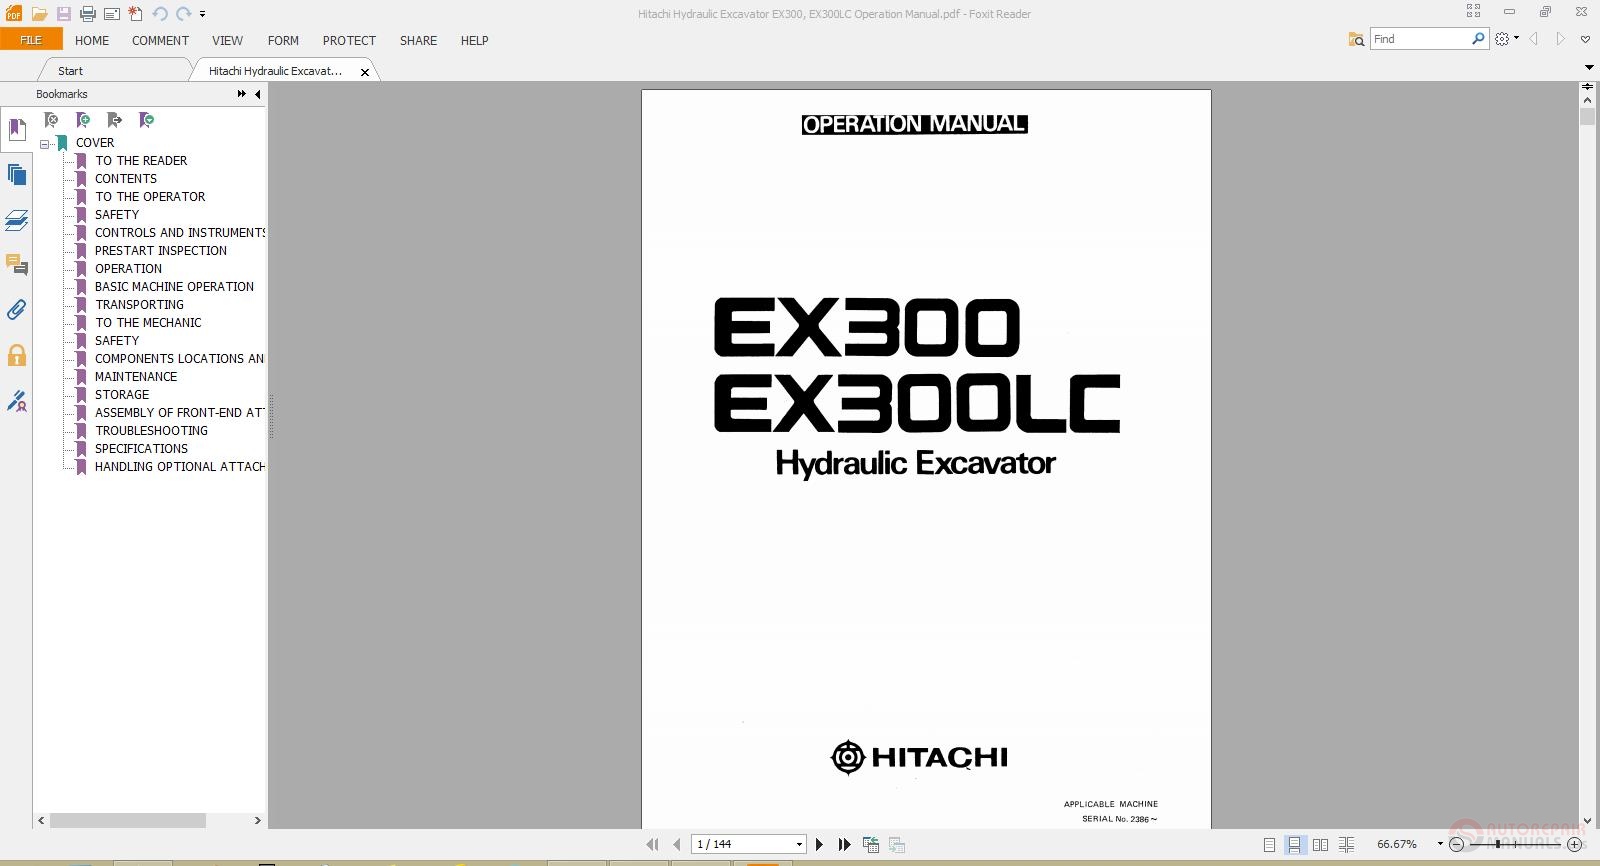Open the Digital Signatures panel in the sidebar

click(16, 401)
